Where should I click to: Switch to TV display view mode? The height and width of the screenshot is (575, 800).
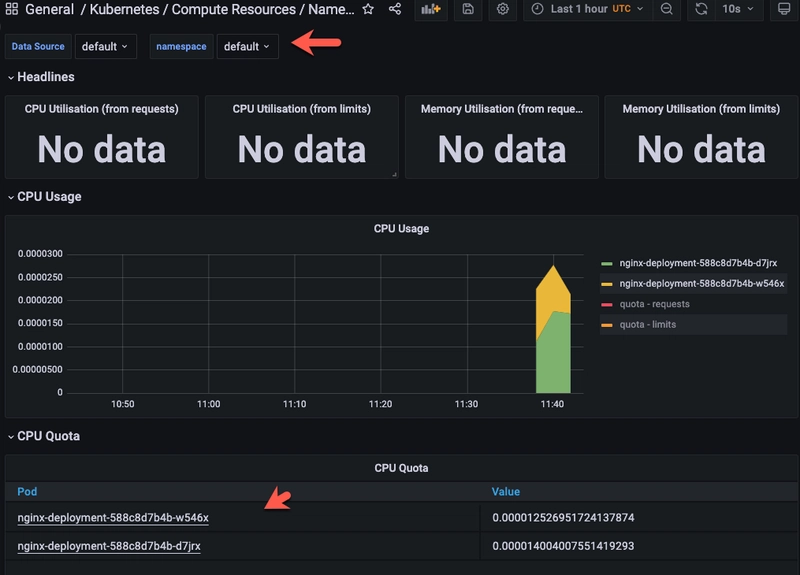[x=785, y=9]
